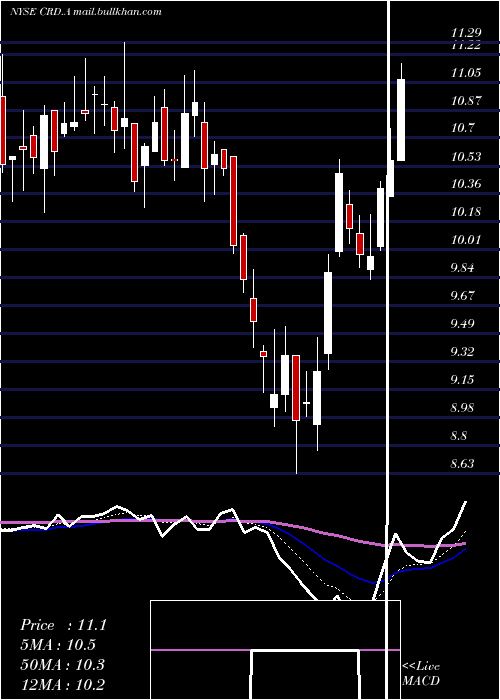Click the 50MA : 10.3 readout
Screen dimensions: 500x700
(x=62, y=665)
